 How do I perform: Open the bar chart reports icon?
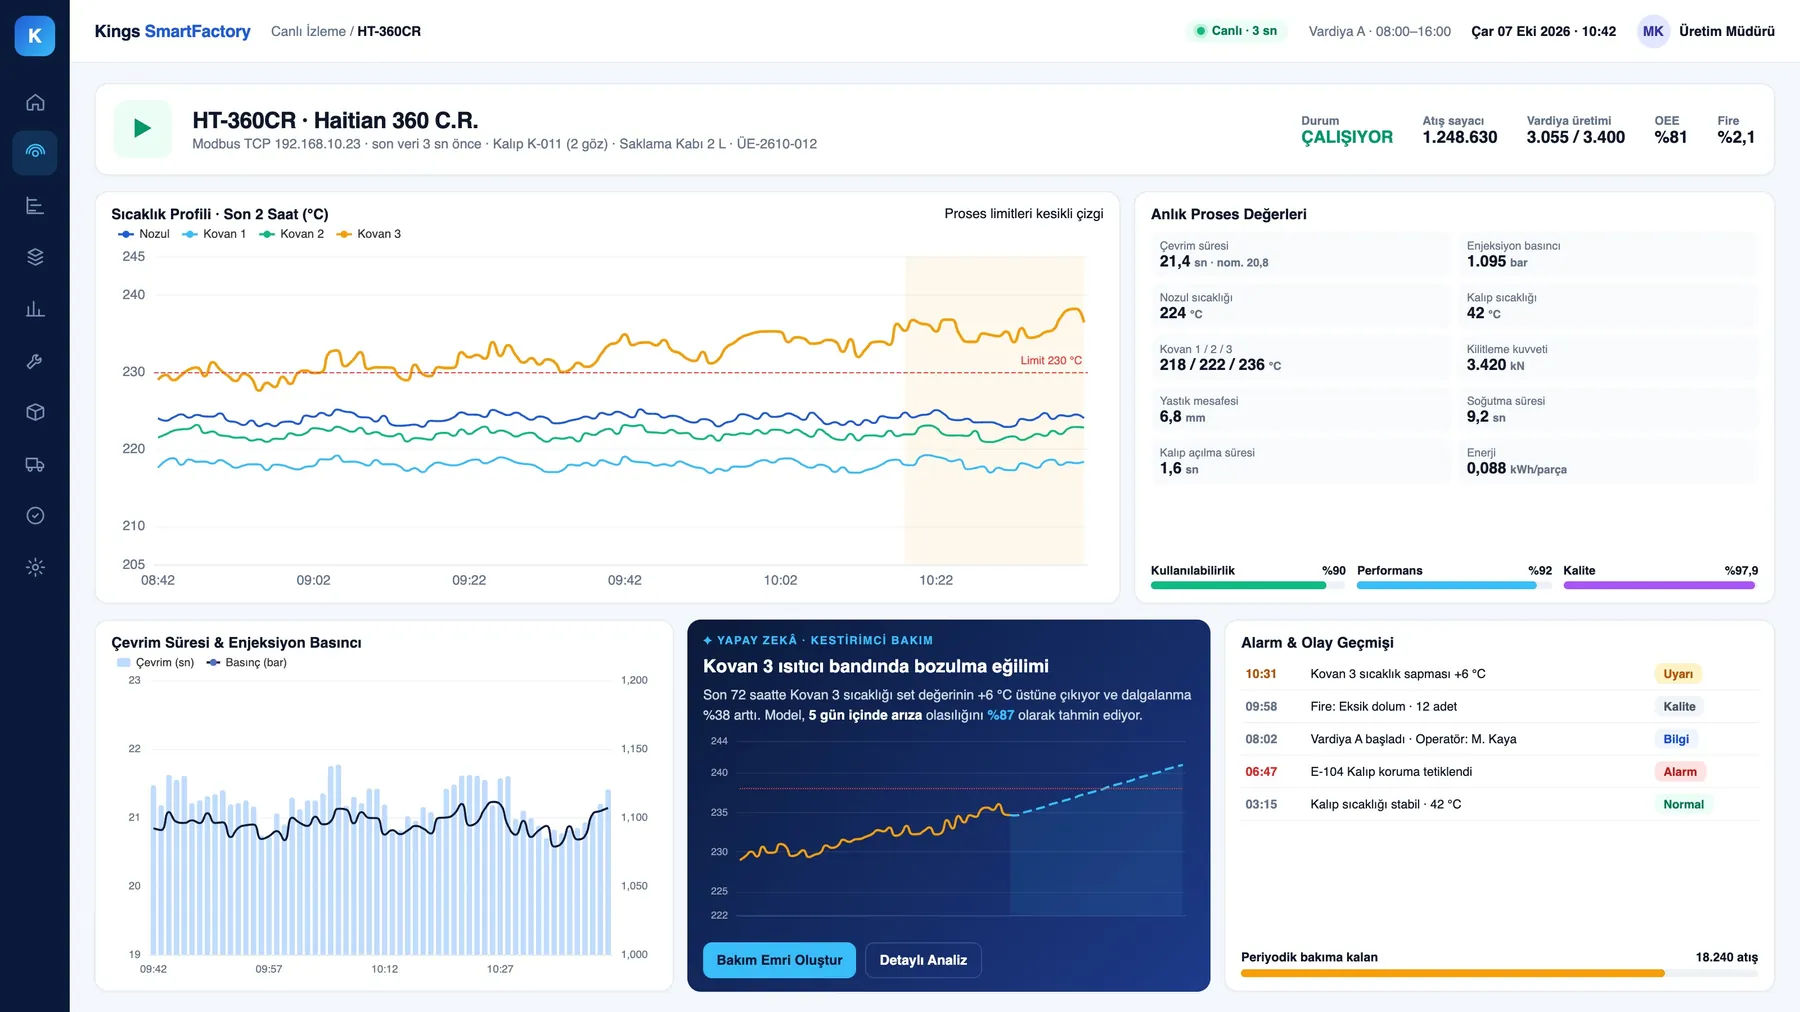click(x=35, y=309)
